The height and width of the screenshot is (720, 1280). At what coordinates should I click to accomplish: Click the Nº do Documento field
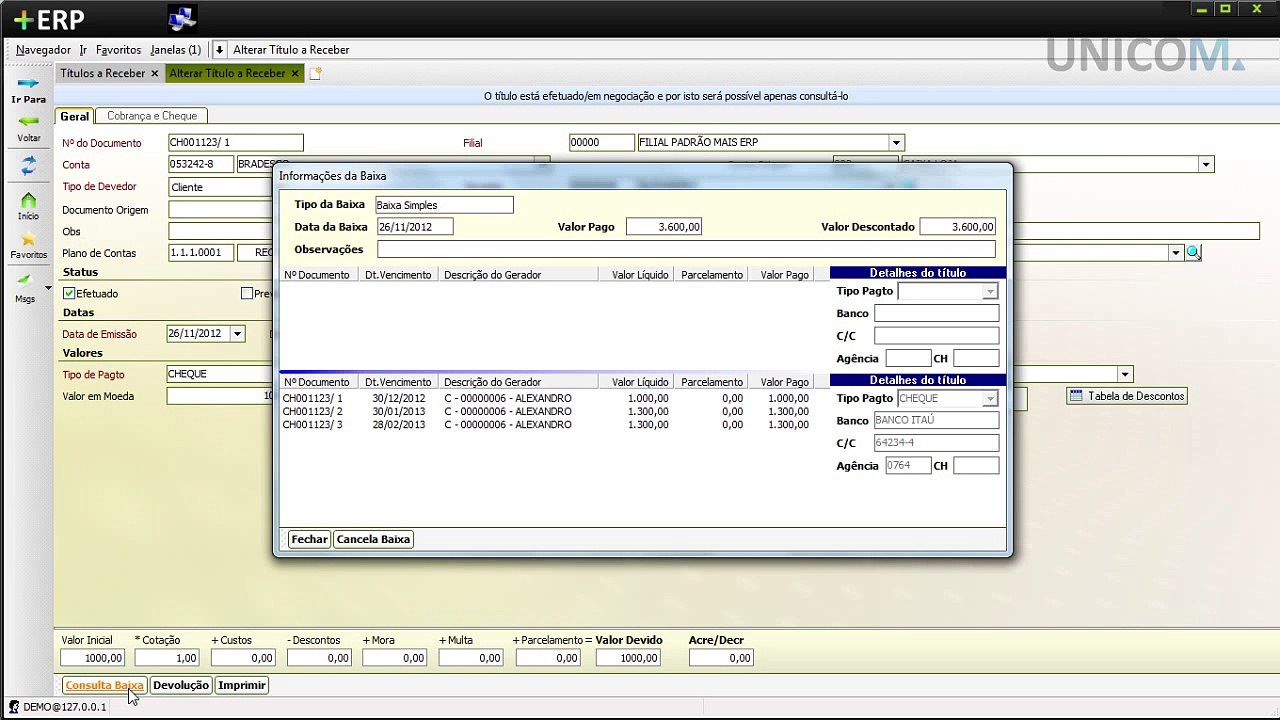235,143
